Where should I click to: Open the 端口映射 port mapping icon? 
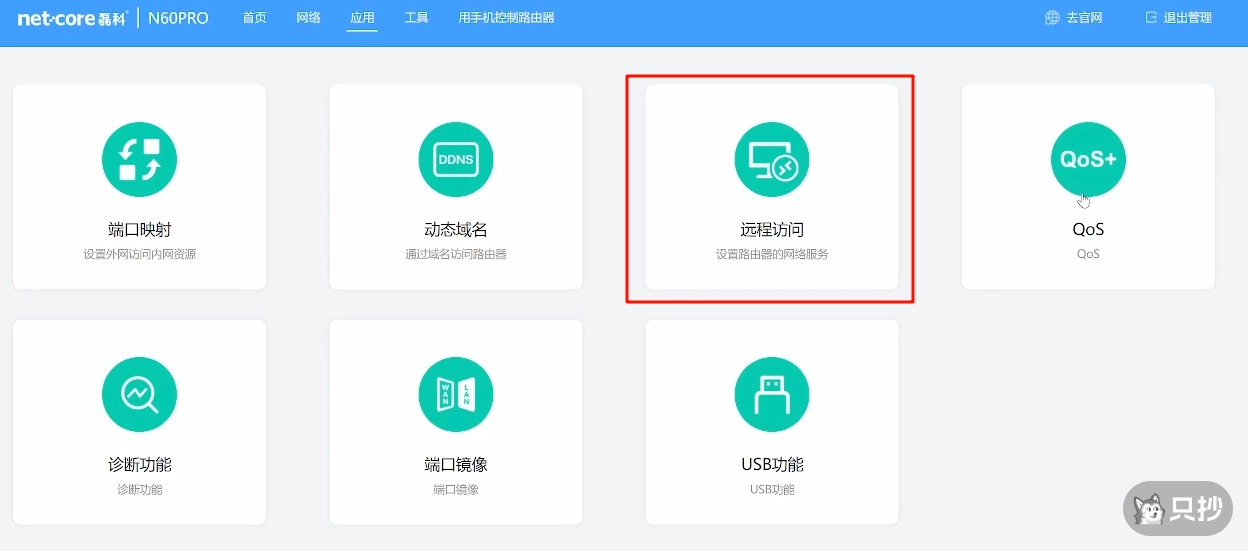(x=139, y=159)
